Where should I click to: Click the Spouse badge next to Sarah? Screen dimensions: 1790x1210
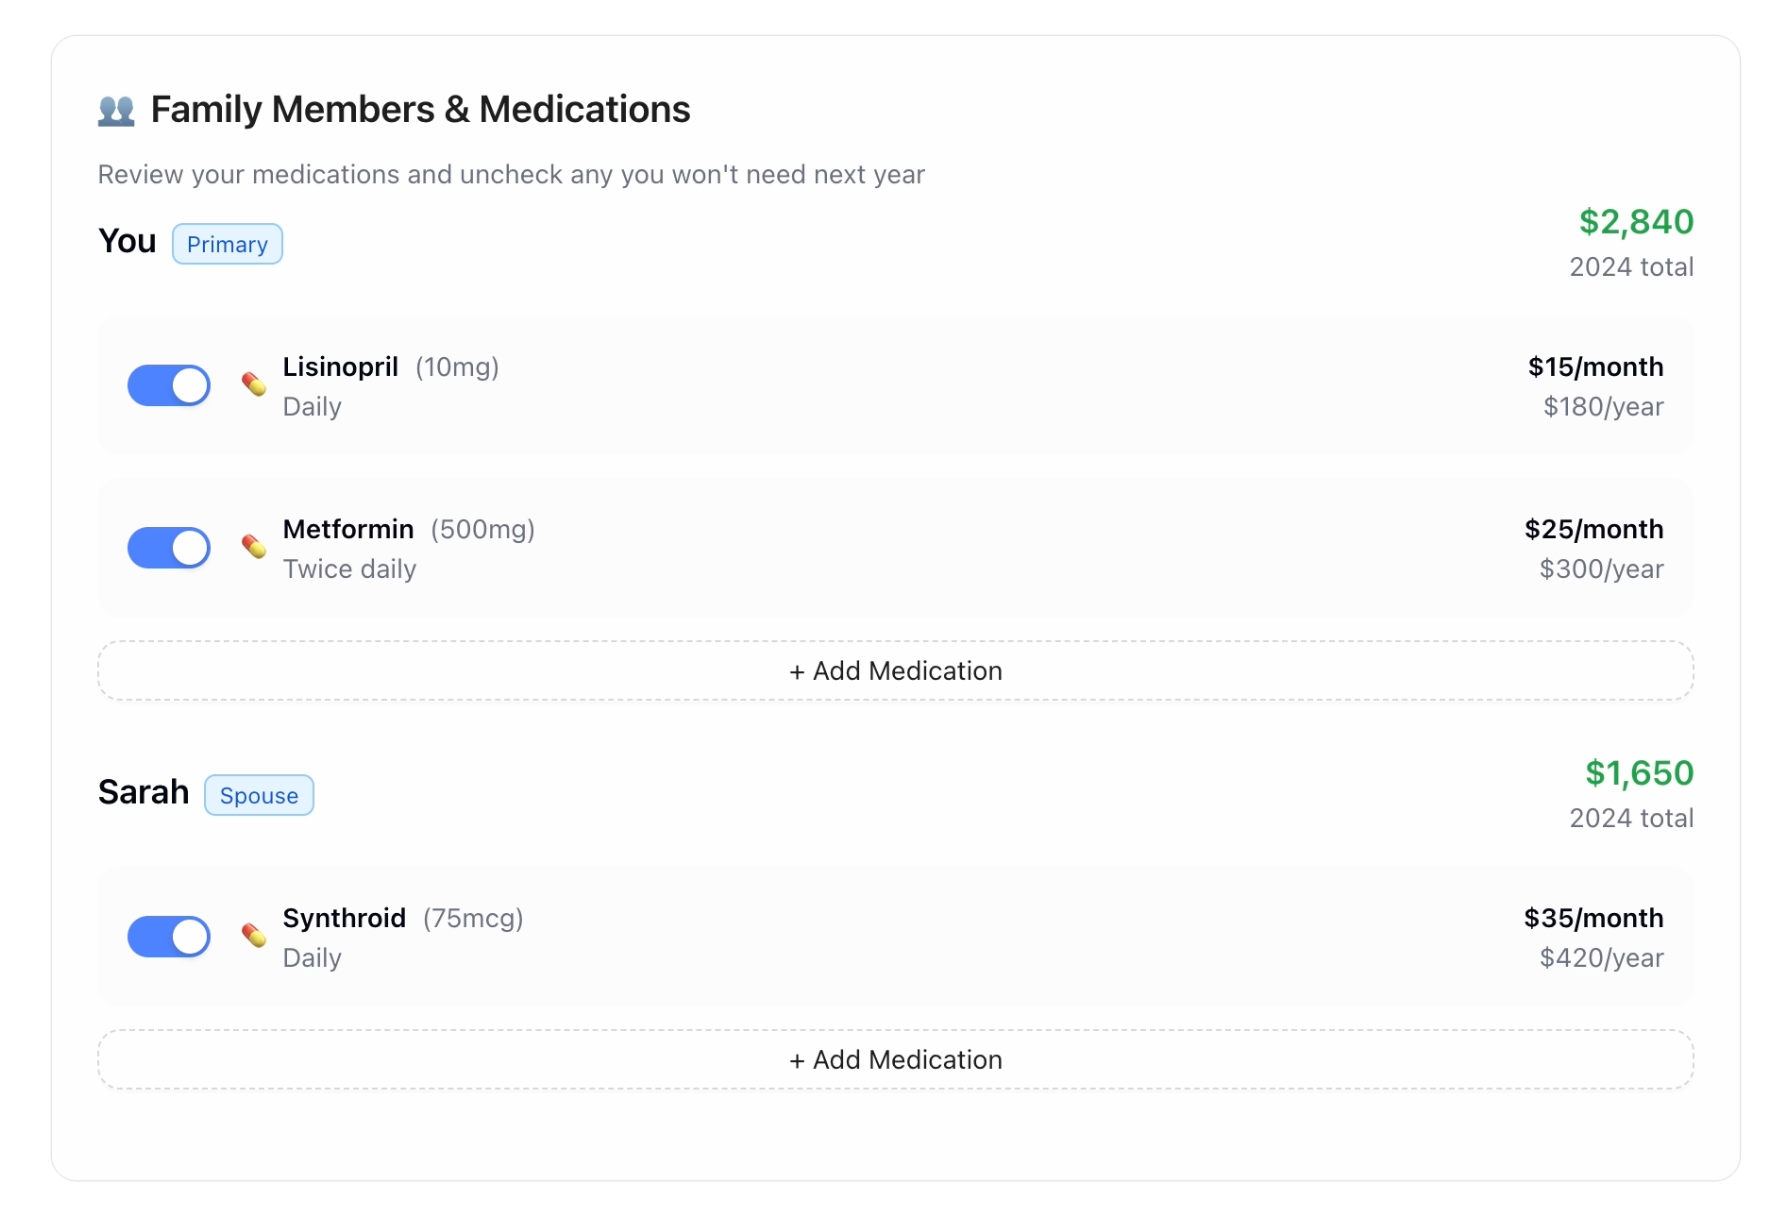pyautogui.click(x=259, y=796)
